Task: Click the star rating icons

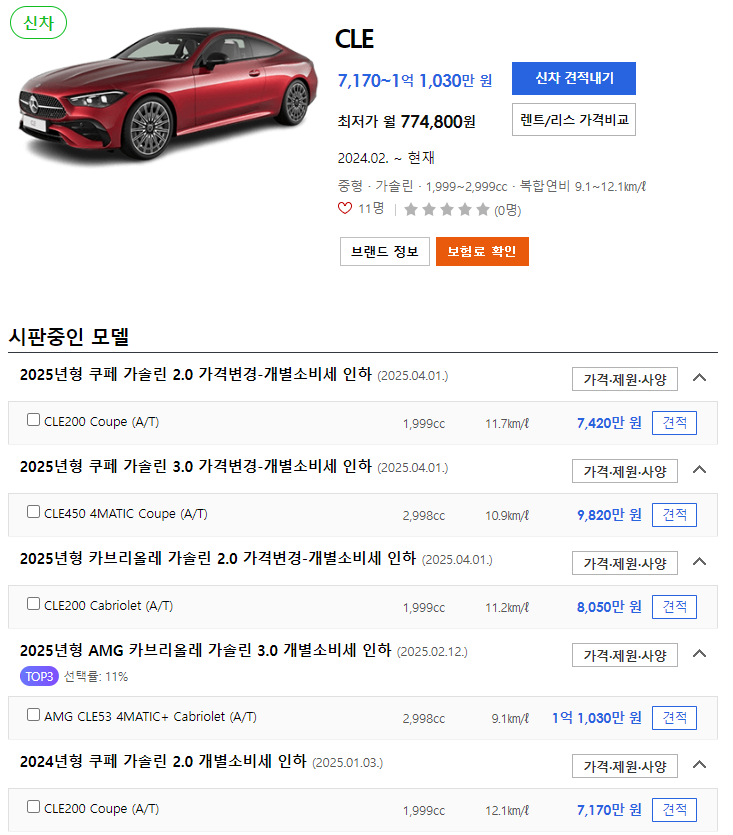Action: click(x=446, y=210)
